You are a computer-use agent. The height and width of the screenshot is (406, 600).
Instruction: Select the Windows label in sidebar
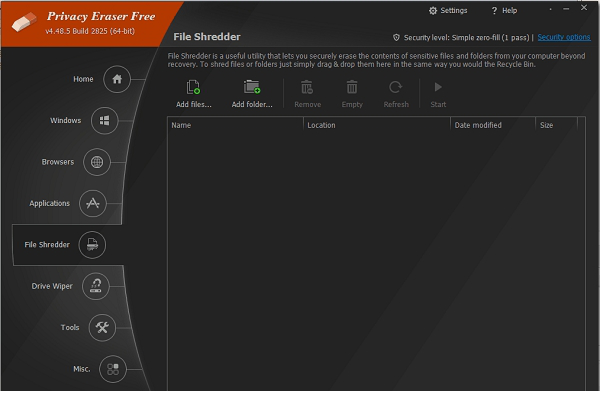tap(65, 121)
